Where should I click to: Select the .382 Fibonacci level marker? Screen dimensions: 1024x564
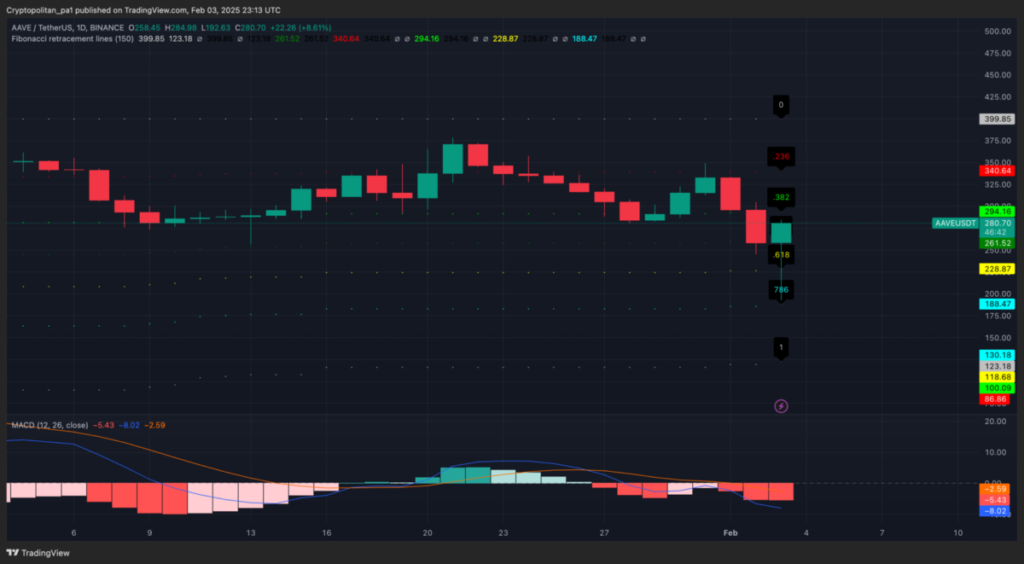pyautogui.click(x=782, y=197)
